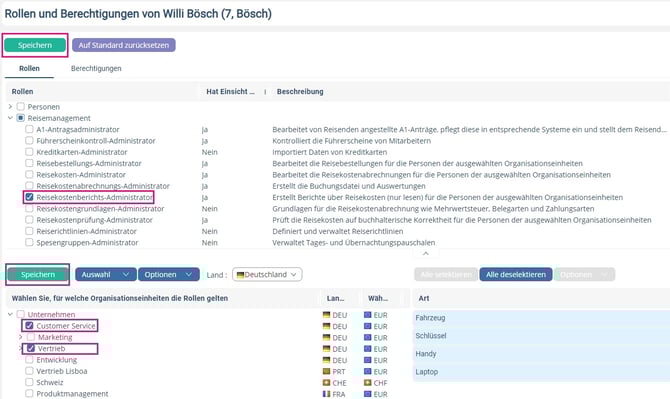Click the Wäh... currency column header
Screen dimensions: 670x399
pyautogui.click(x=378, y=298)
